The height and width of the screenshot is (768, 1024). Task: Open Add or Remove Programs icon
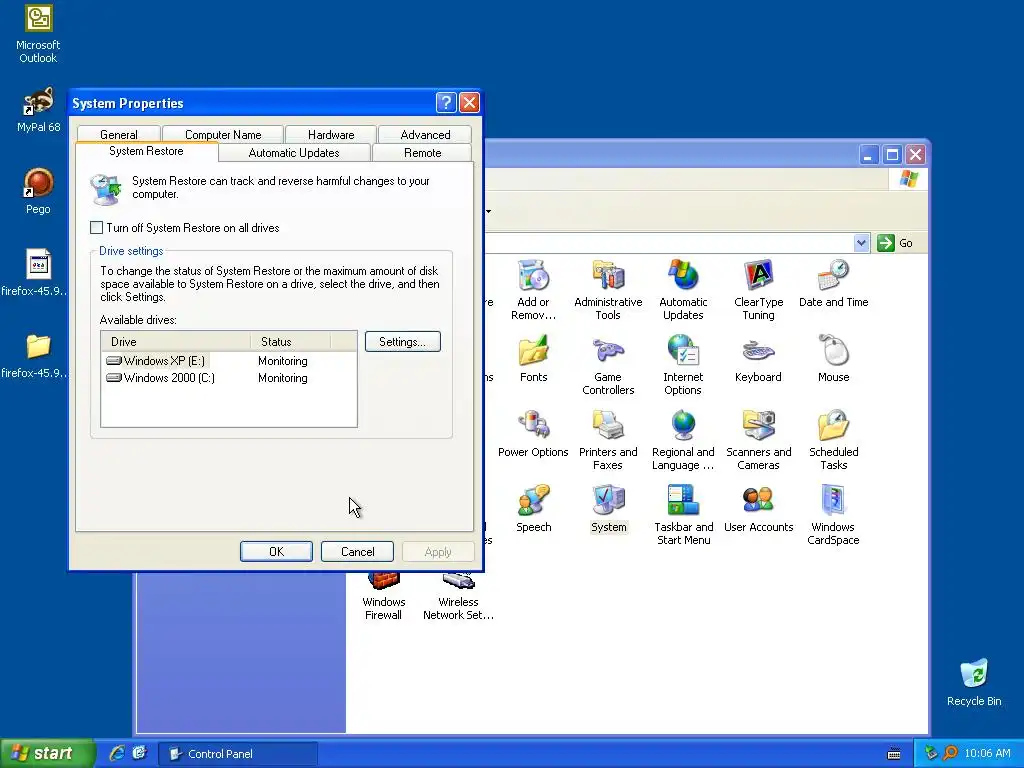[534, 289]
